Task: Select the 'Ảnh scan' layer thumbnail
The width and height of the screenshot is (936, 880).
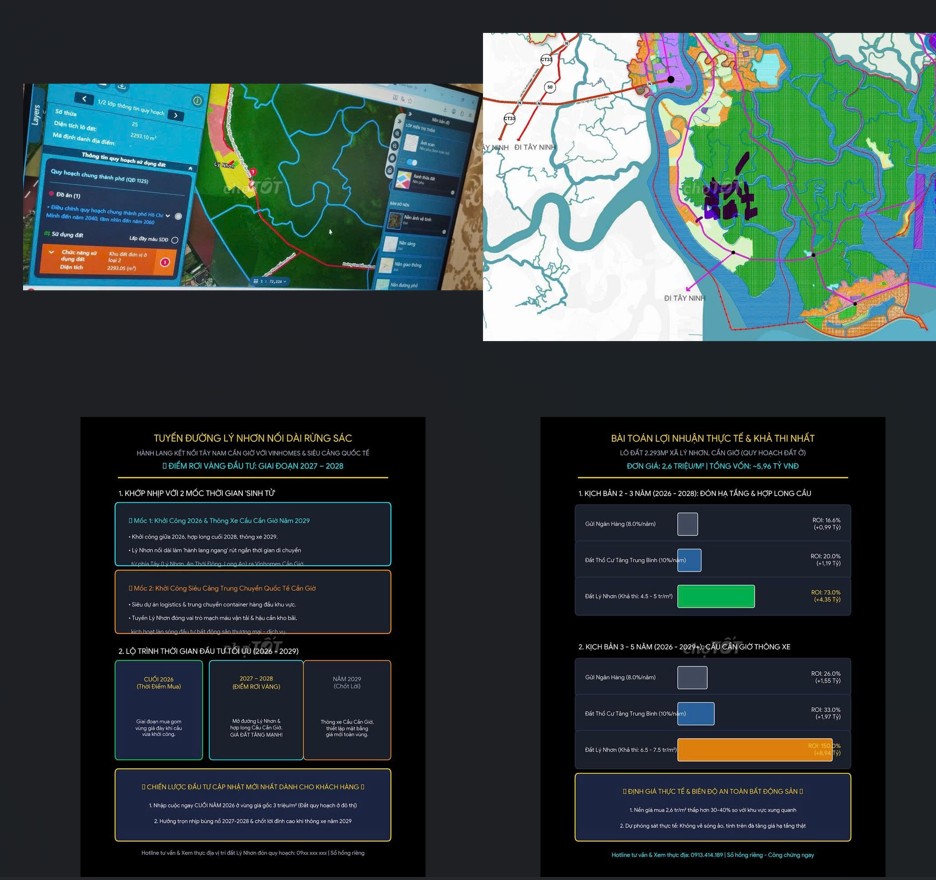Action: [x=411, y=143]
